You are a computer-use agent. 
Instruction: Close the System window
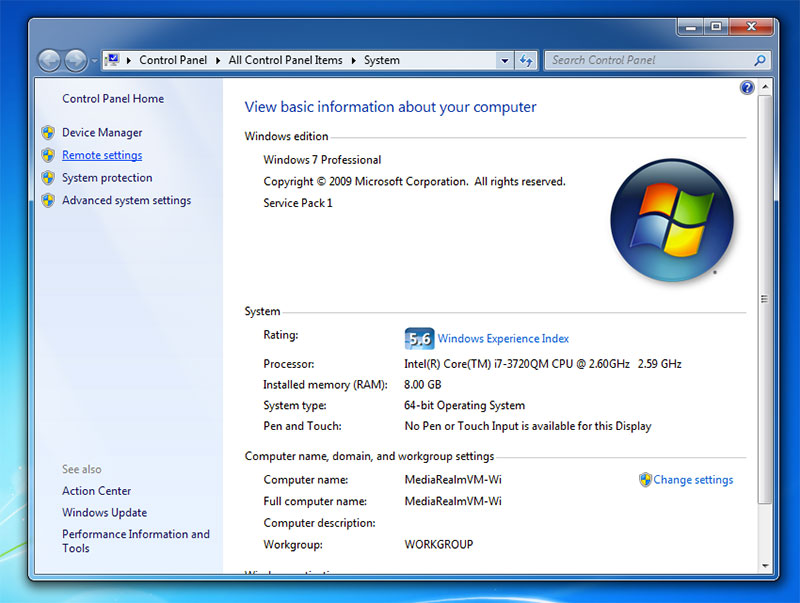[x=751, y=27]
